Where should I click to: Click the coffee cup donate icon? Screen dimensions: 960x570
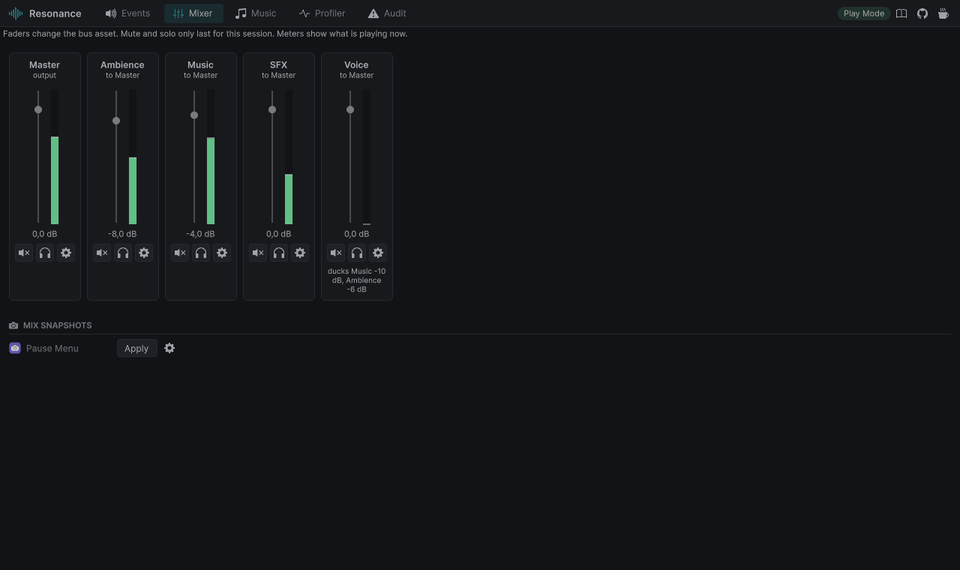coord(943,13)
